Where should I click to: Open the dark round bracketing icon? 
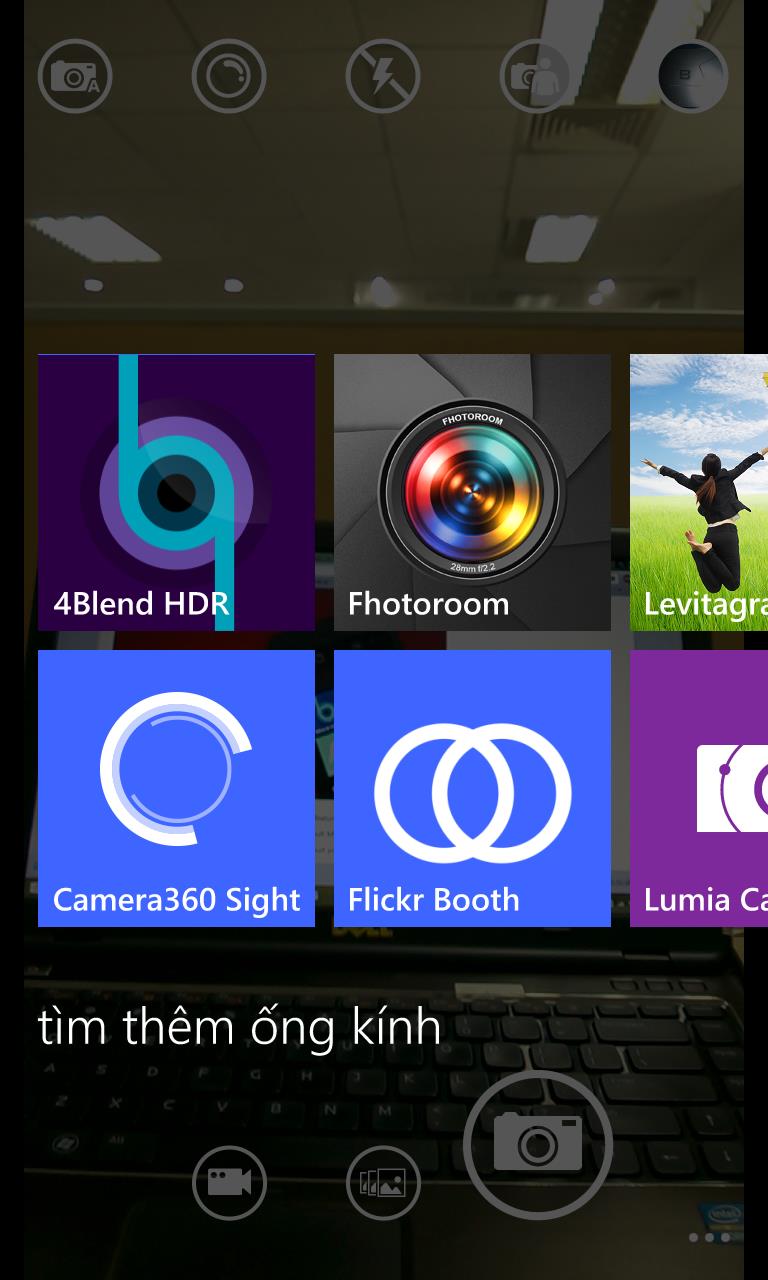692,76
